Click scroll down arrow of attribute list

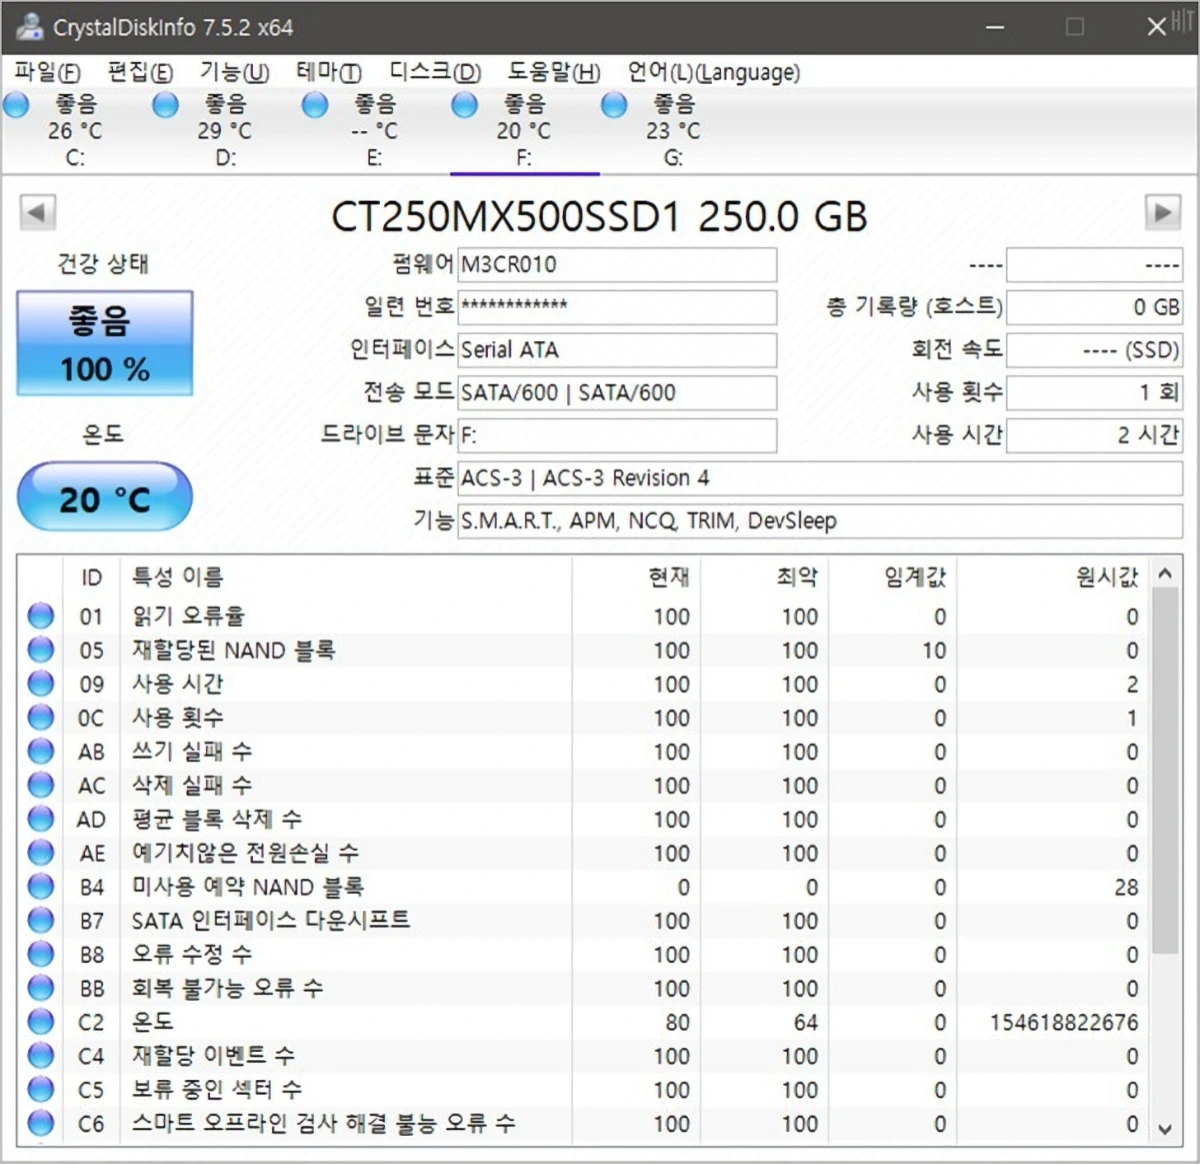[1164, 1129]
